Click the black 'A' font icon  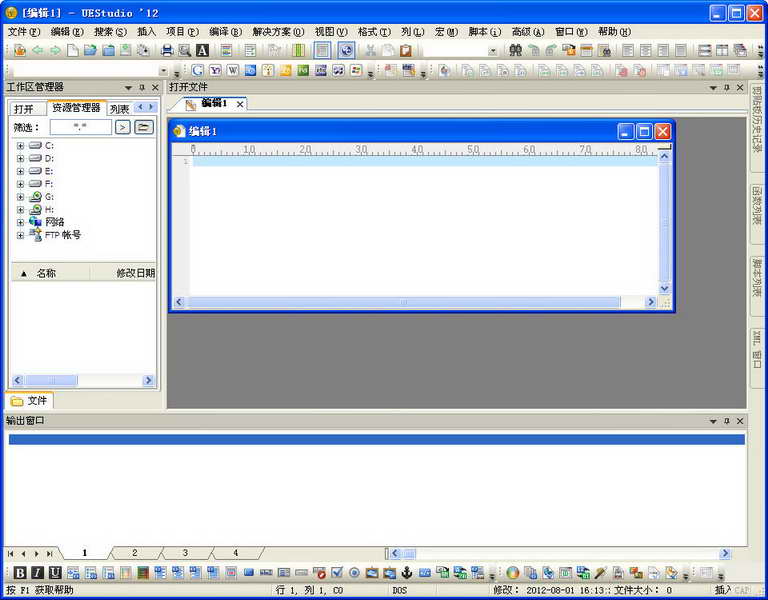tap(202, 50)
